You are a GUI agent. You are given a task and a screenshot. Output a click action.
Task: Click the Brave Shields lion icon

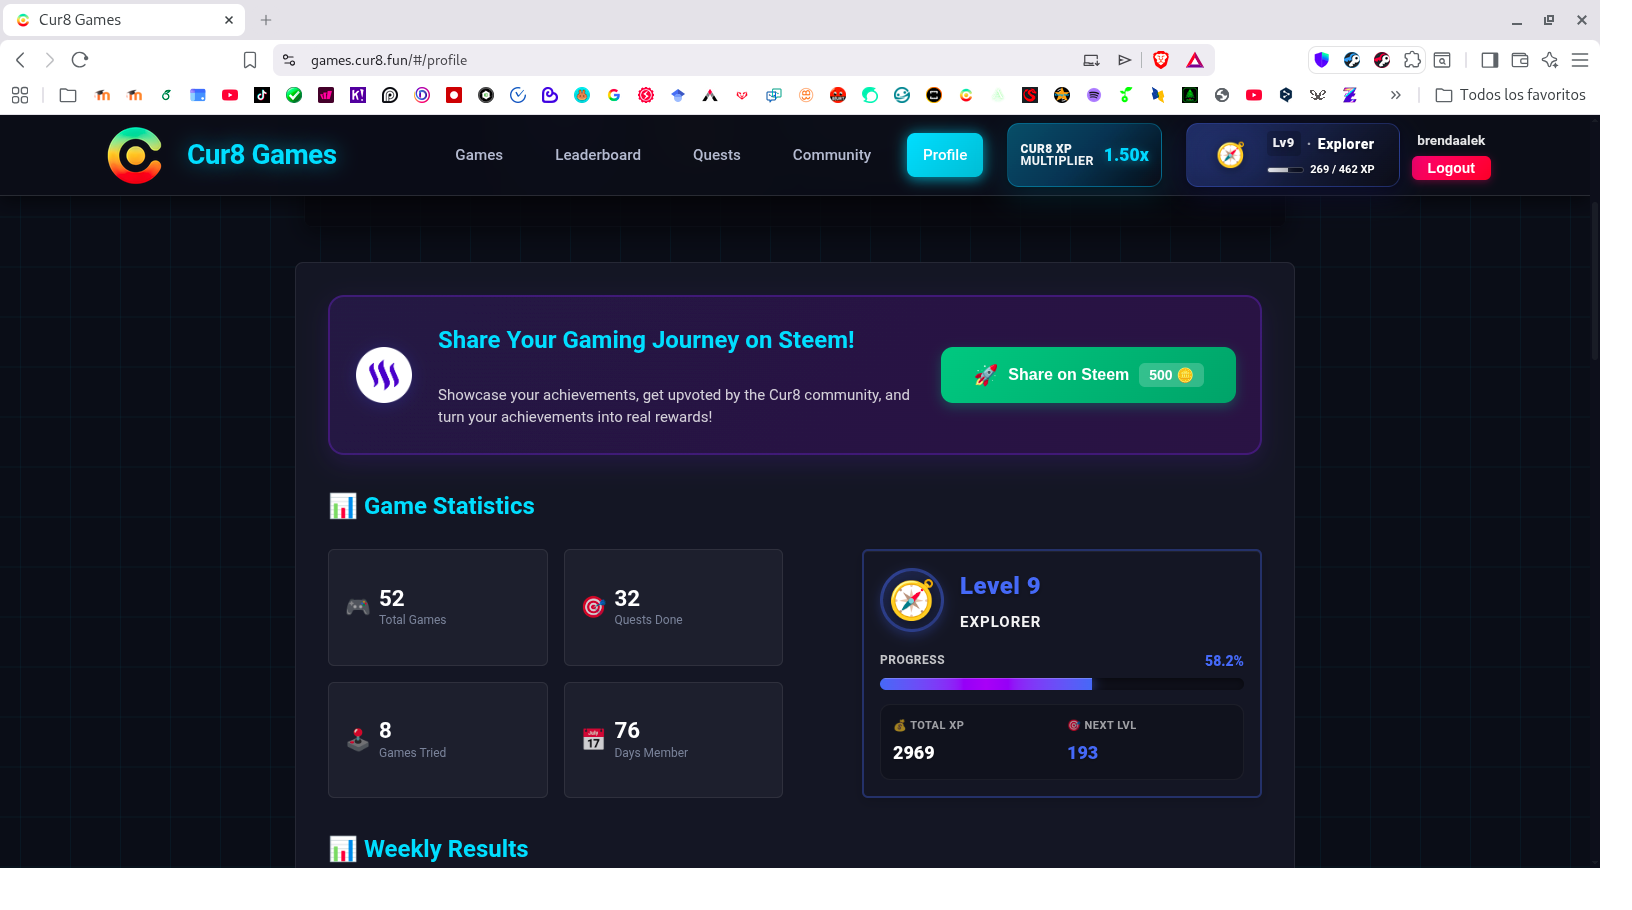tap(1161, 60)
